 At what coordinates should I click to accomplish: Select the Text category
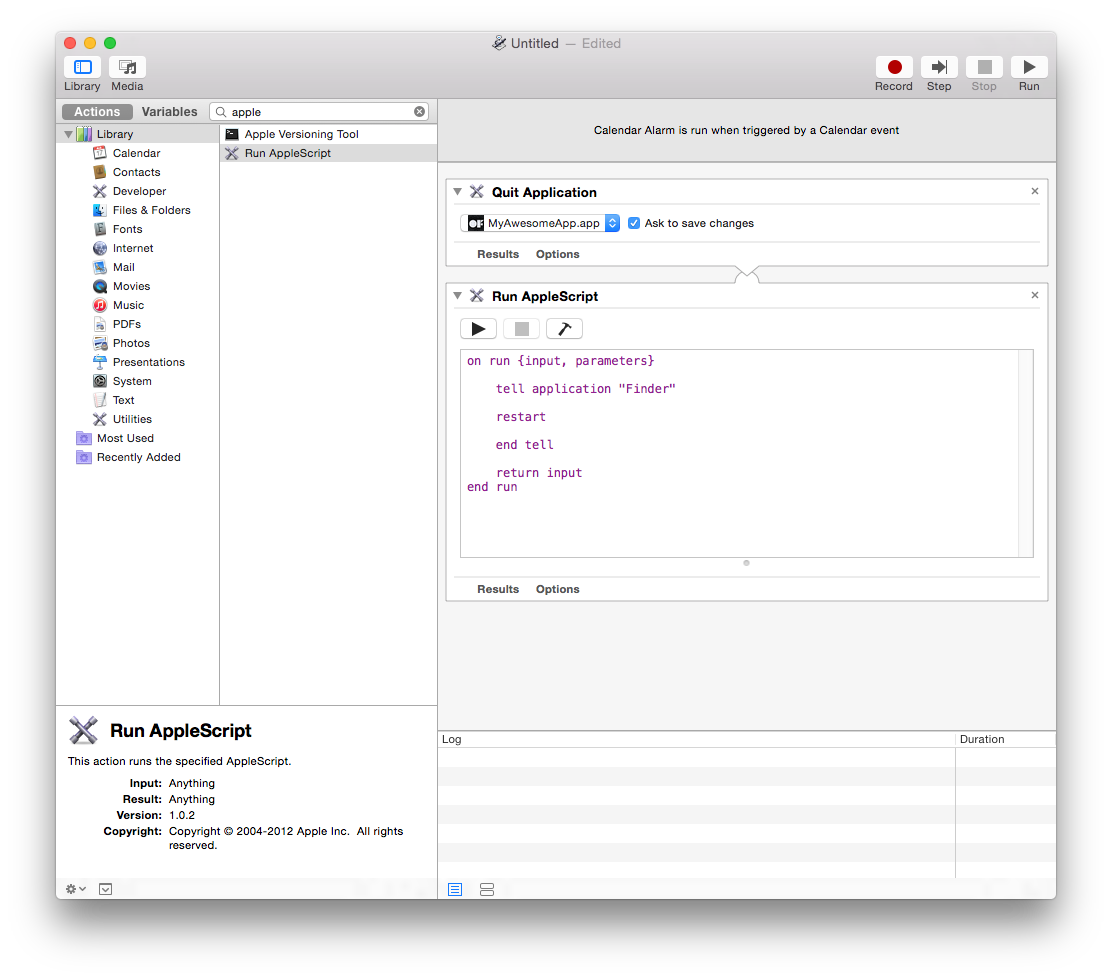[x=123, y=400]
